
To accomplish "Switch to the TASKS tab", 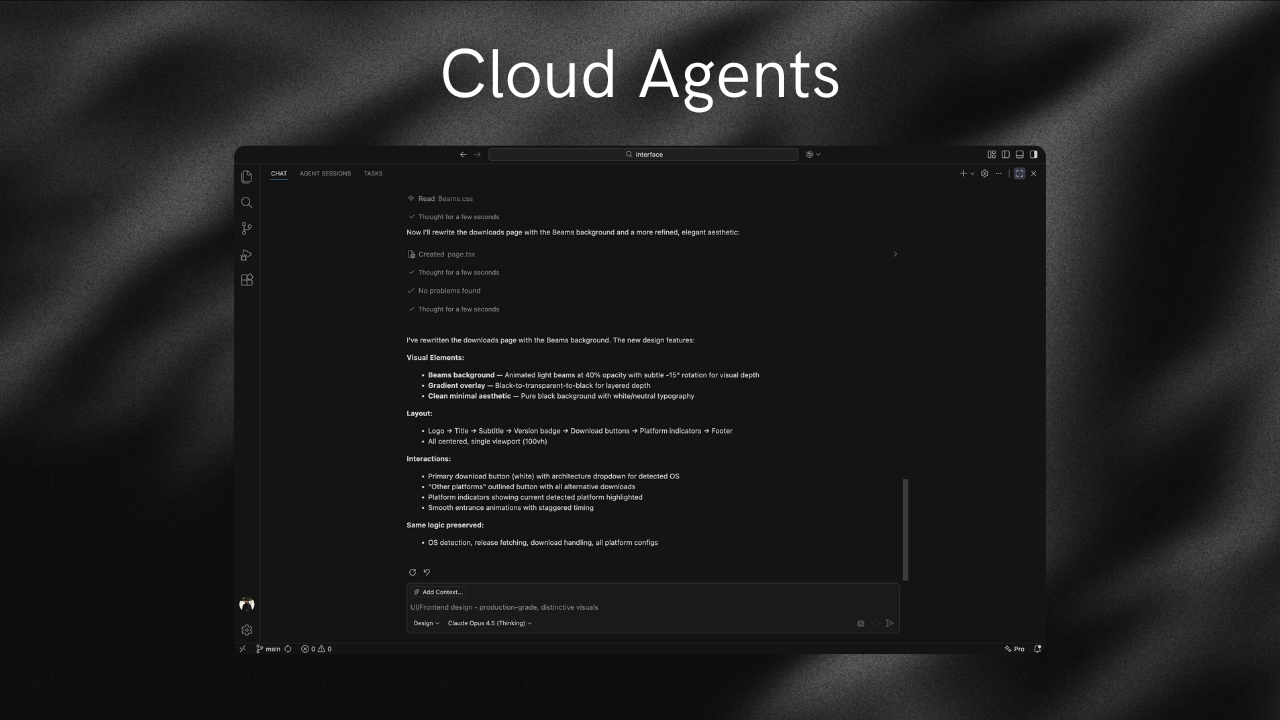I will click(x=372, y=173).
